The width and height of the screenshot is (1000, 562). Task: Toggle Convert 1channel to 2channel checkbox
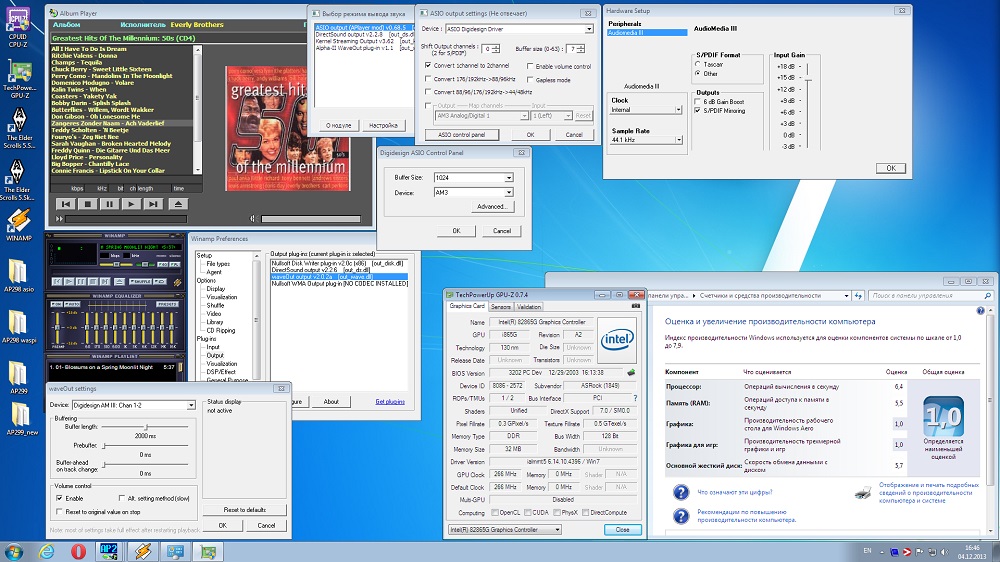click(429, 66)
